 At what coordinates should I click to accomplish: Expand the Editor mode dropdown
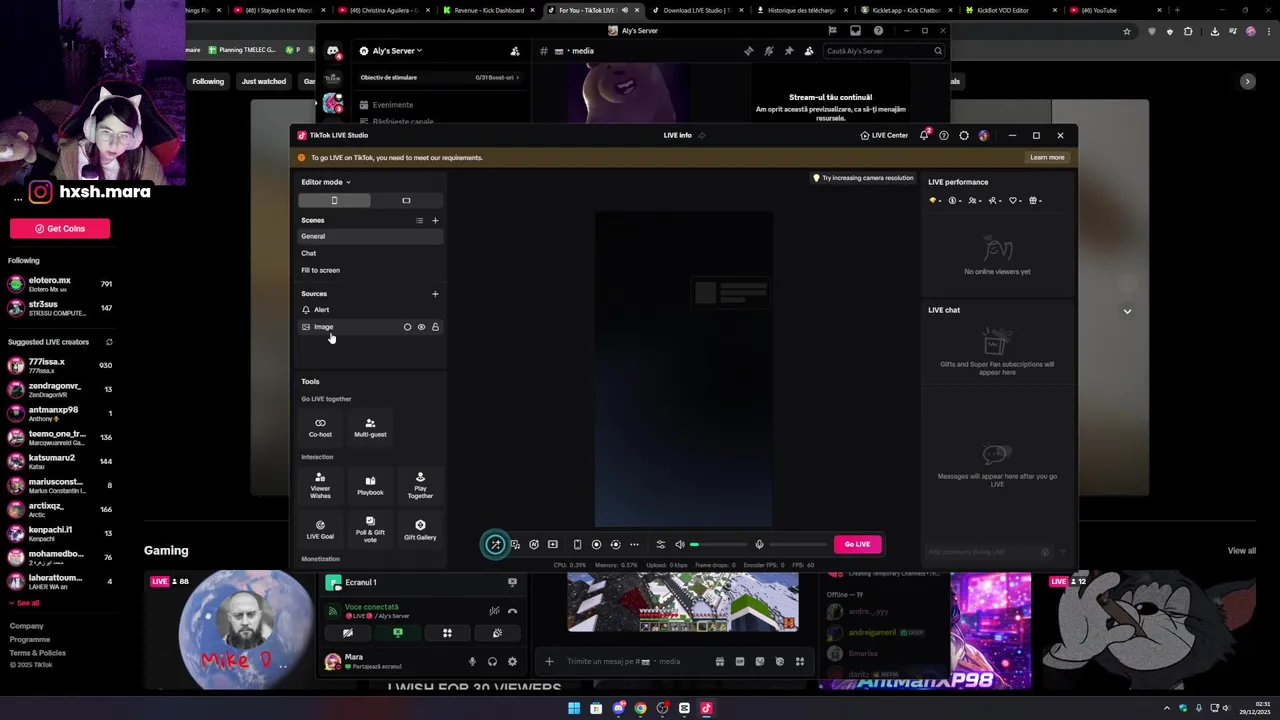(326, 182)
